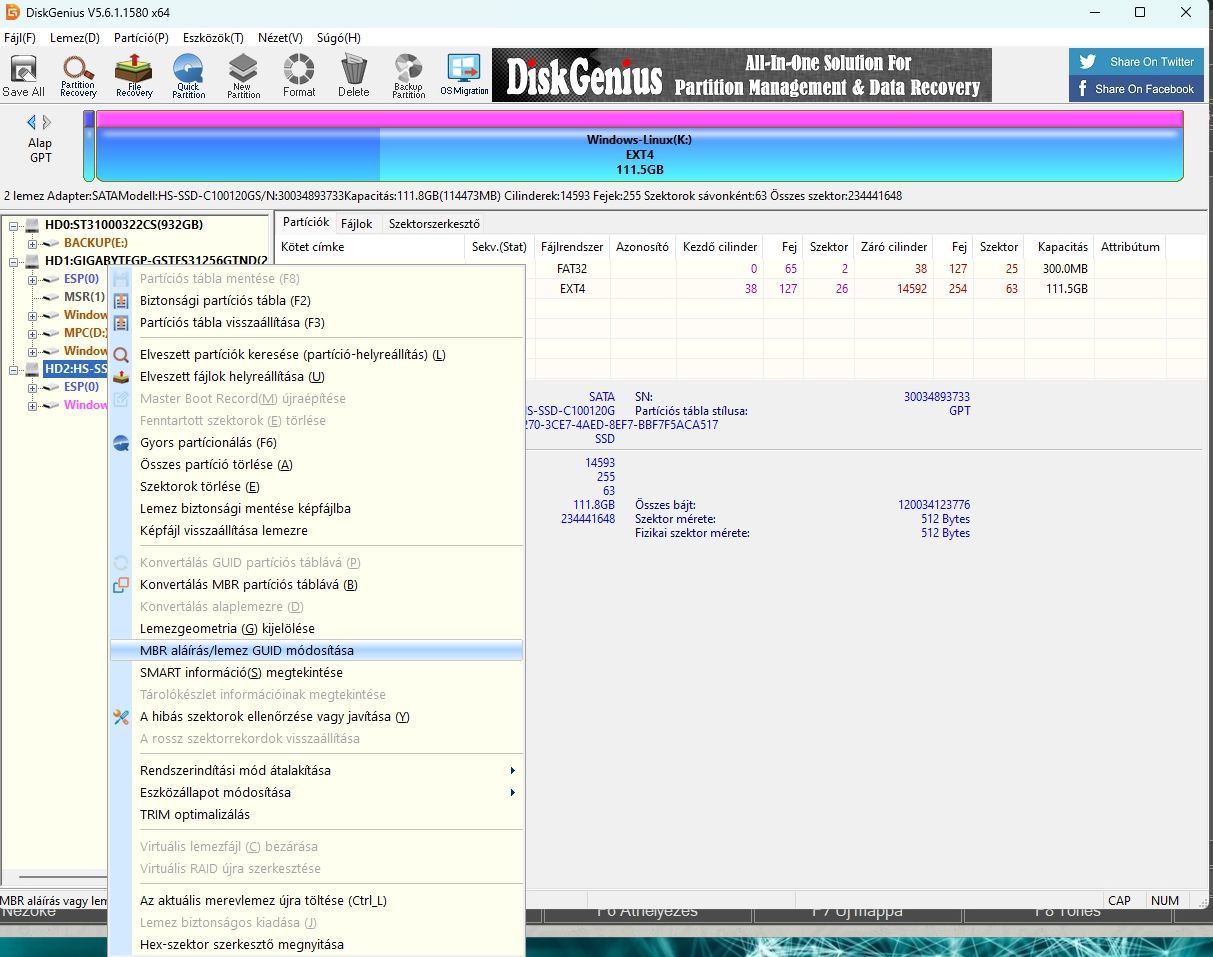The image size is (1213, 957).
Task: Select MPC(D:) partition in tree
Action: 85,333
